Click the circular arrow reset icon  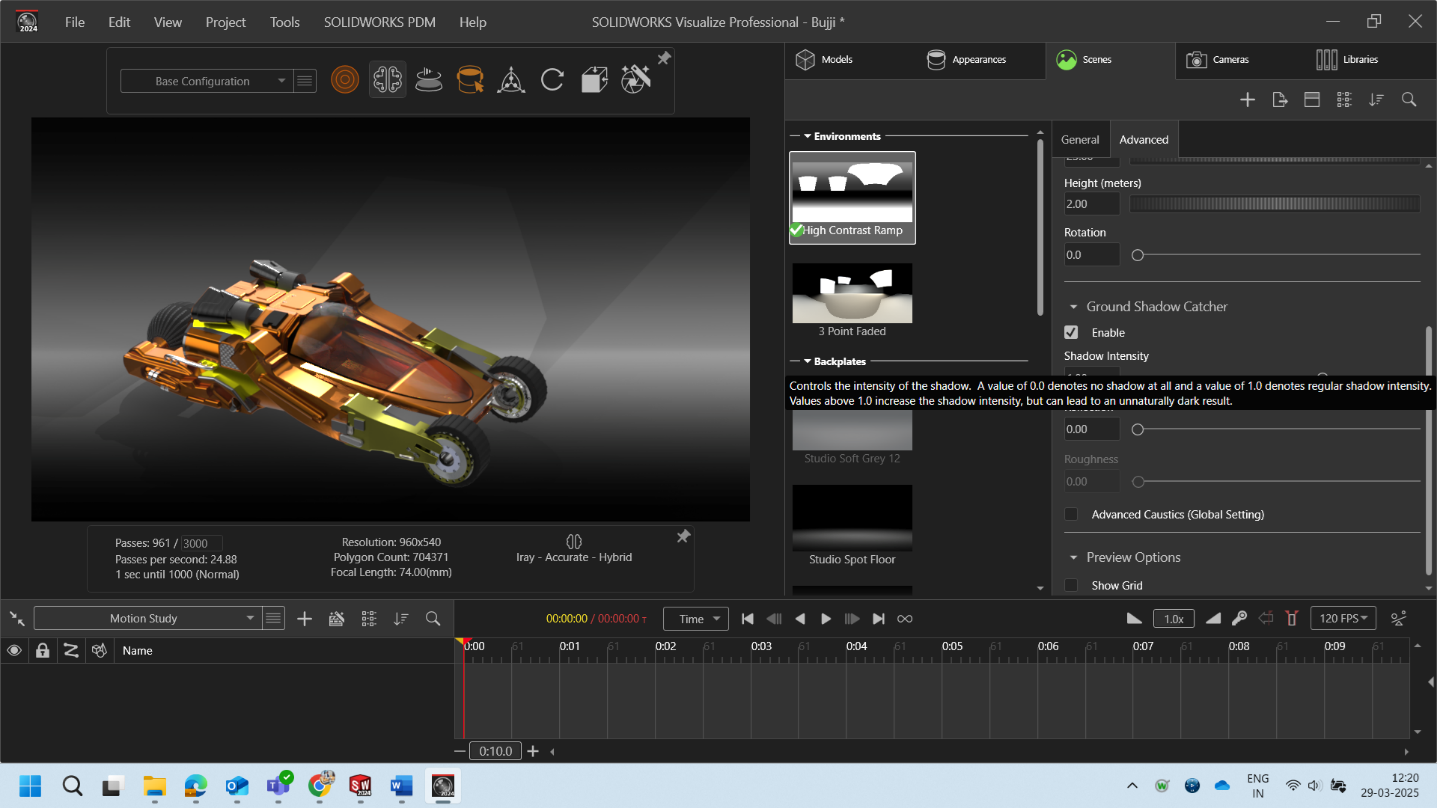point(552,80)
